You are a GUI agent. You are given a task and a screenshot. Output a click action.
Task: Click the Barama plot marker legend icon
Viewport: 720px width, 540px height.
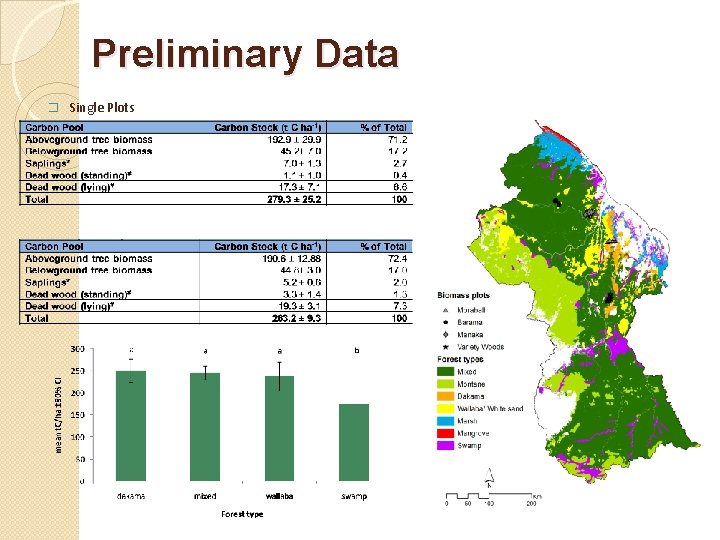(445, 322)
